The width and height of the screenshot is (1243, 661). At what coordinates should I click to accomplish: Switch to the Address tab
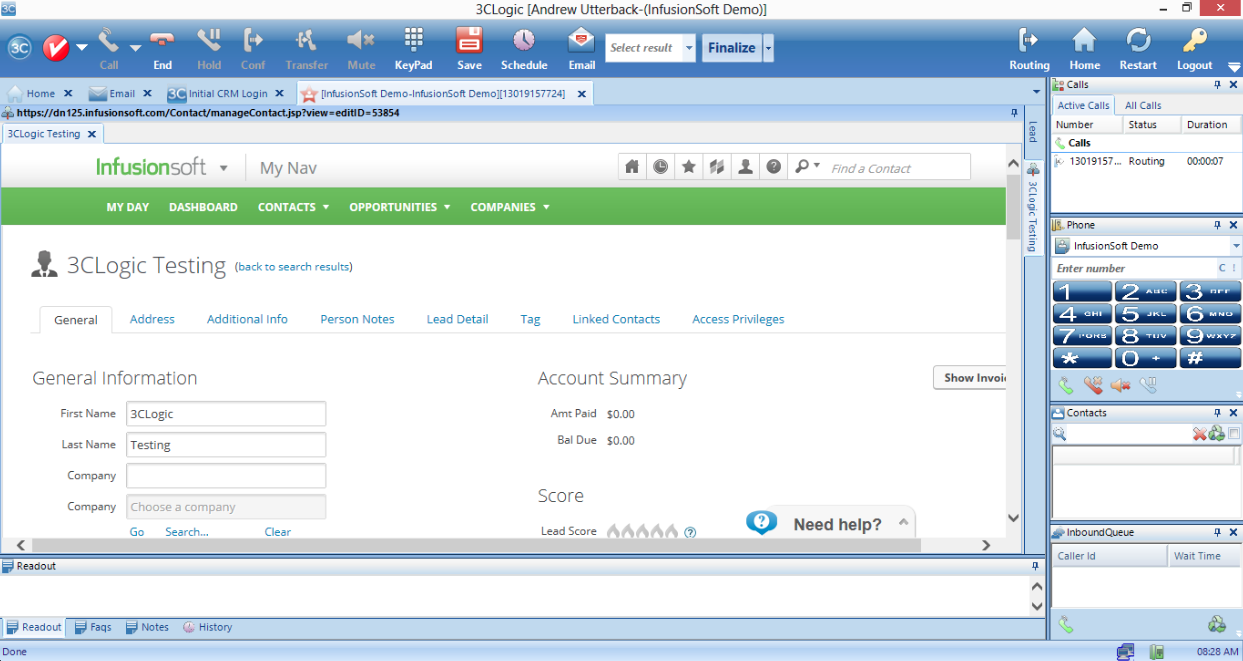(152, 319)
